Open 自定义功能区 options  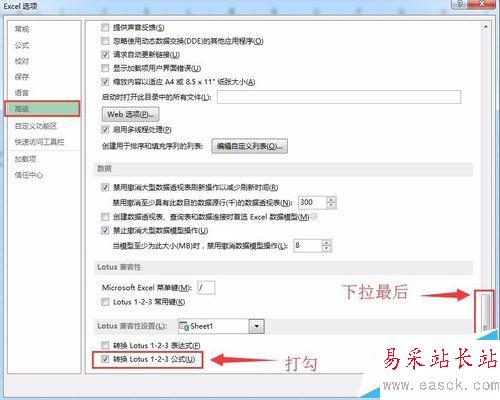tap(36, 126)
